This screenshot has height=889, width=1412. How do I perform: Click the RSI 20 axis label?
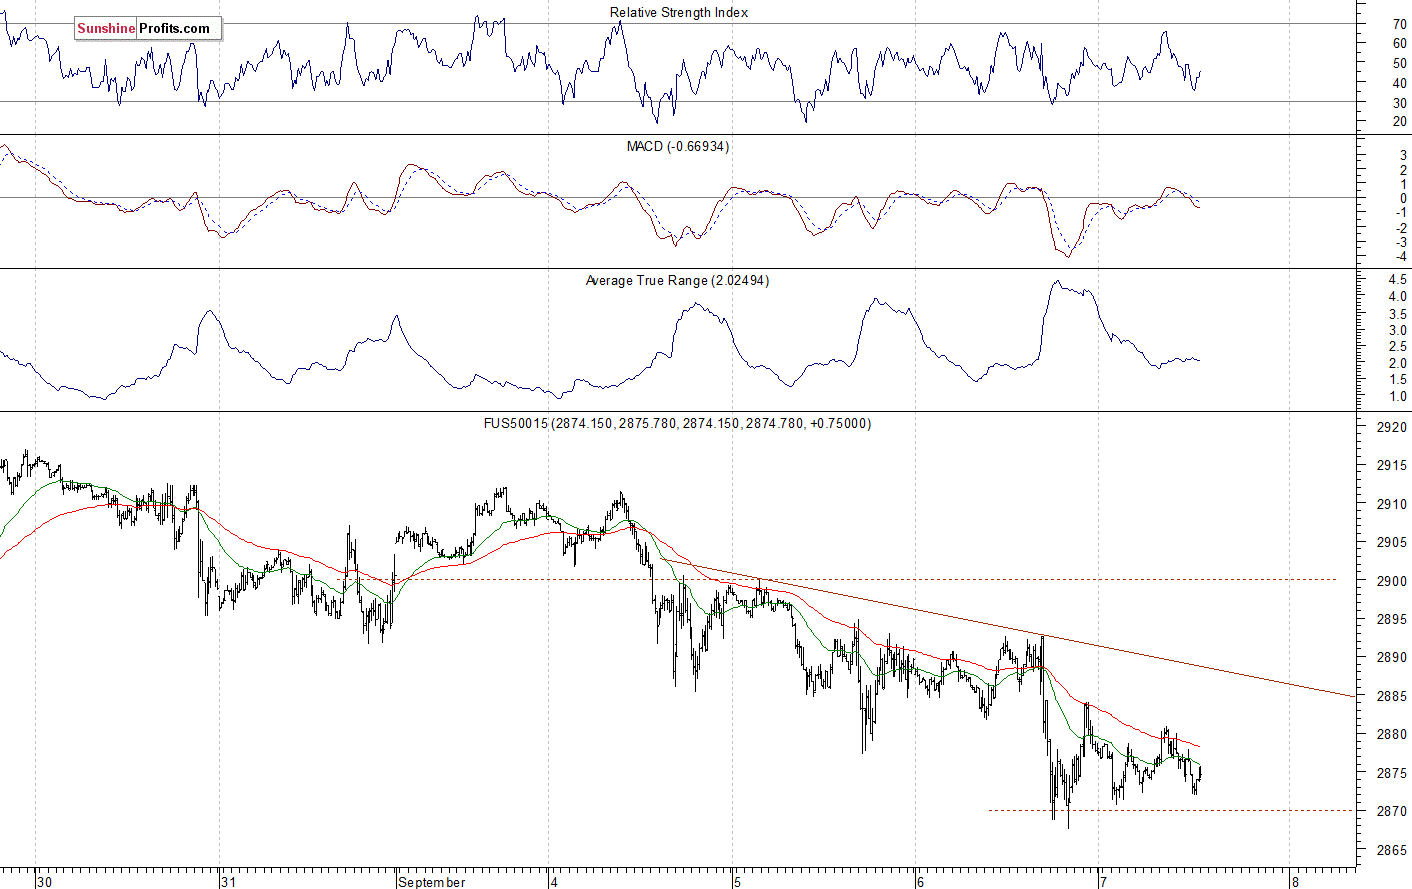(x=1400, y=122)
